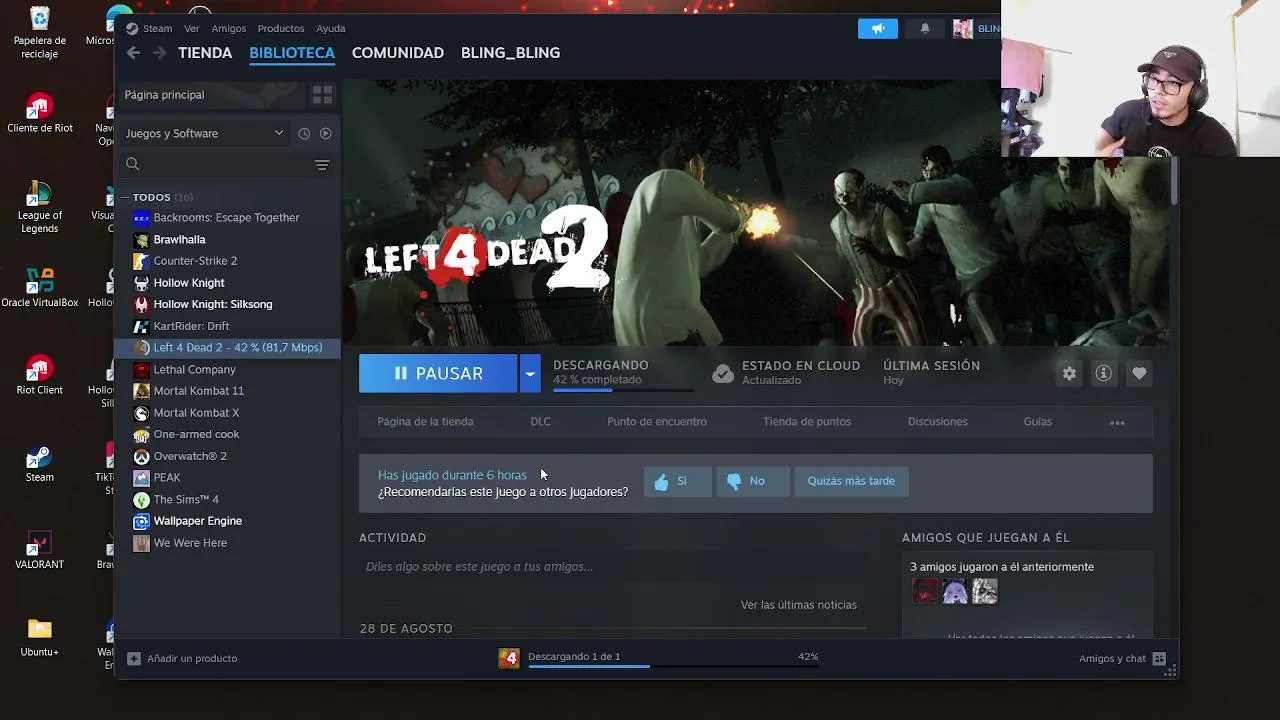Click the bottom download progress bar
The image size is (1280, 720).
pos(673,666)
